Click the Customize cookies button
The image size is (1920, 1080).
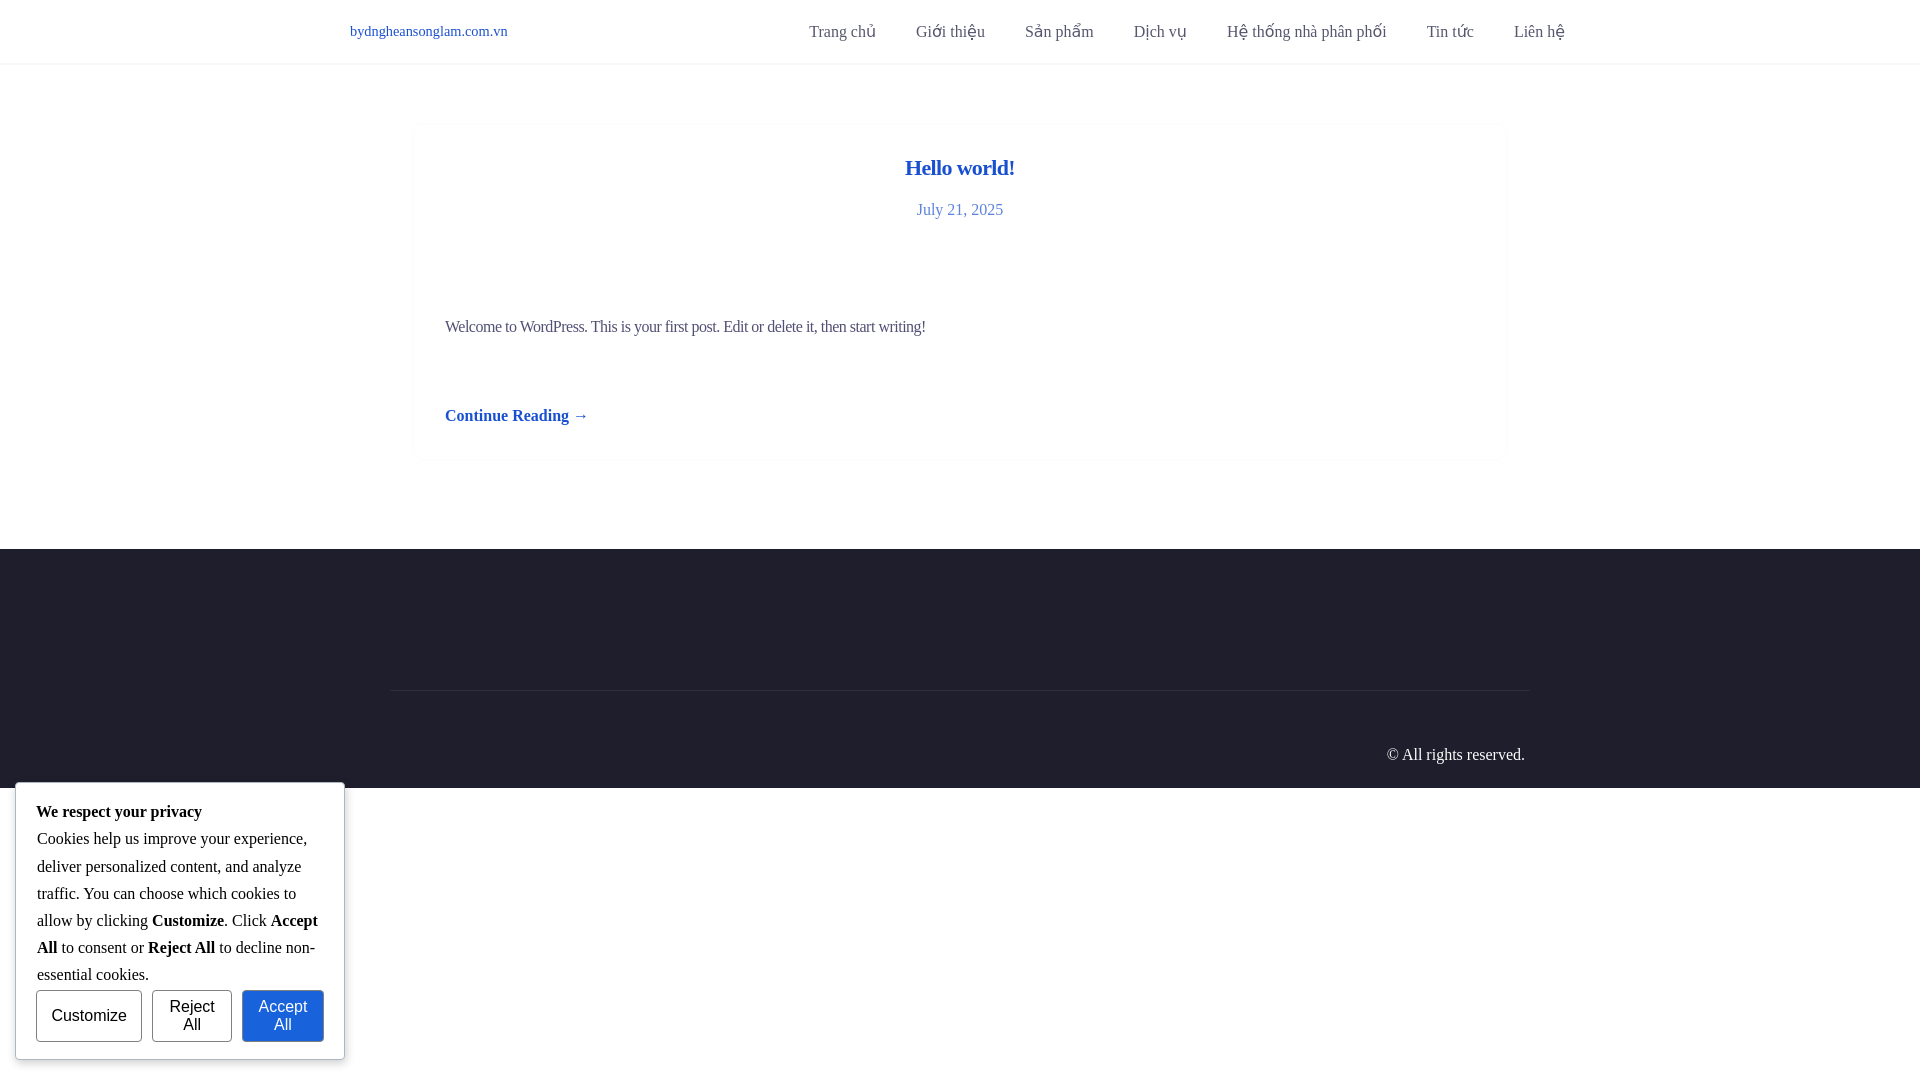(89, 1016)
